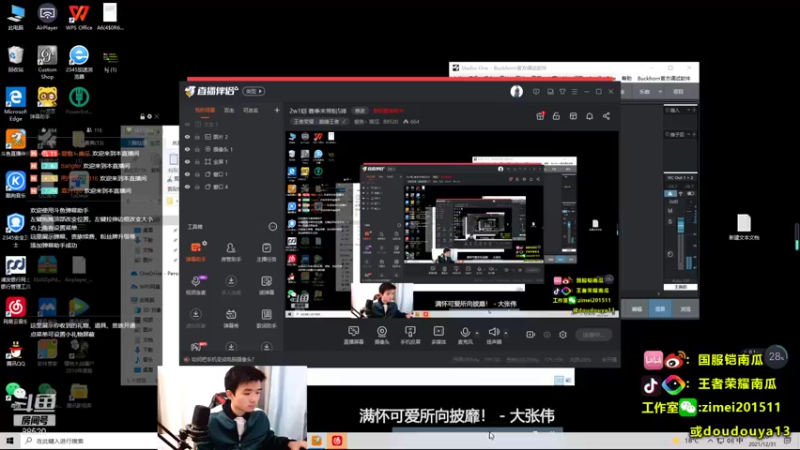Click the share icon above preview
Image resolution: width=800 pixels, height=450 pixels.
pyautogui.click(x=606, y=116)
